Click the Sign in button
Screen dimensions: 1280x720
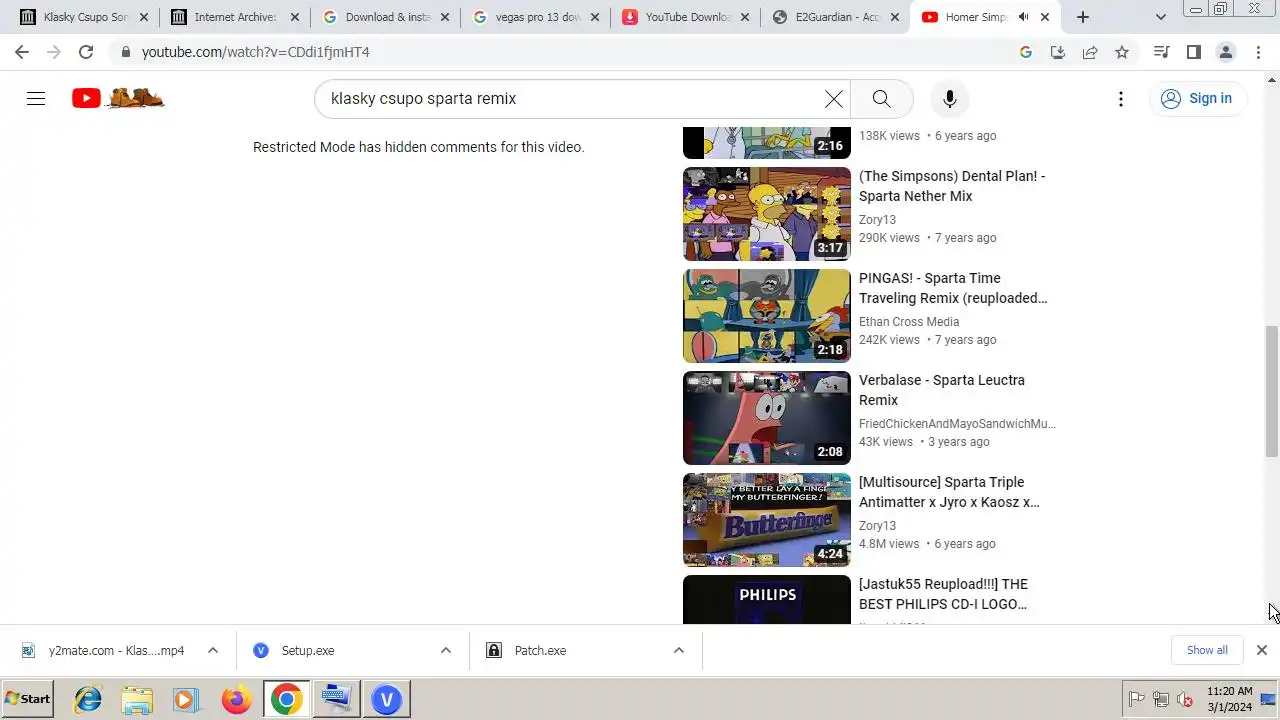click(x=1197, y=98)
